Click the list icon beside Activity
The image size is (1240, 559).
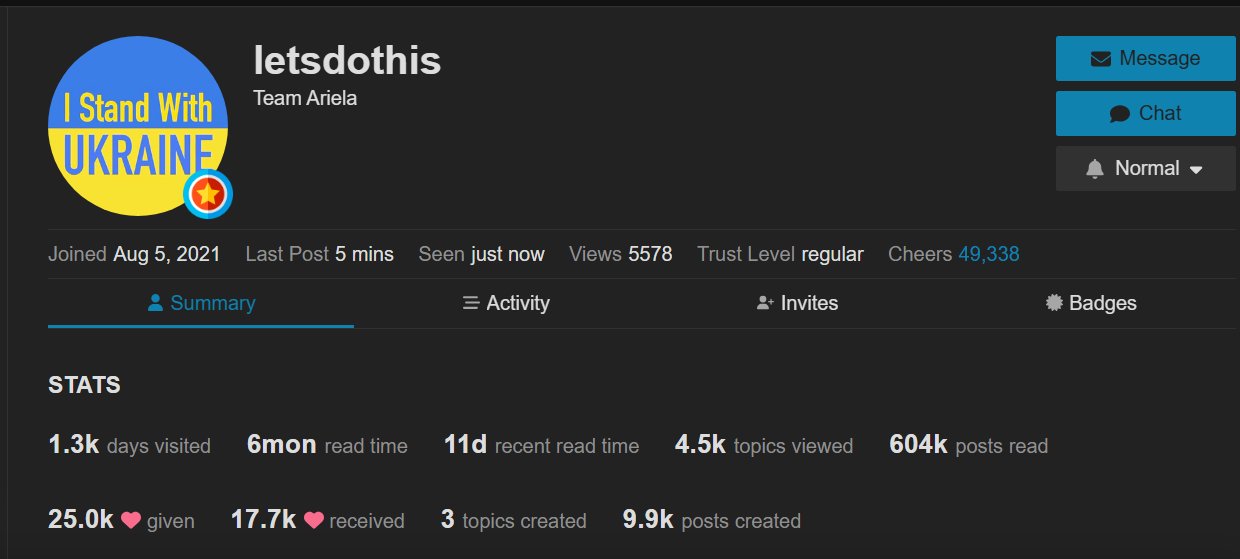point(471,303)
